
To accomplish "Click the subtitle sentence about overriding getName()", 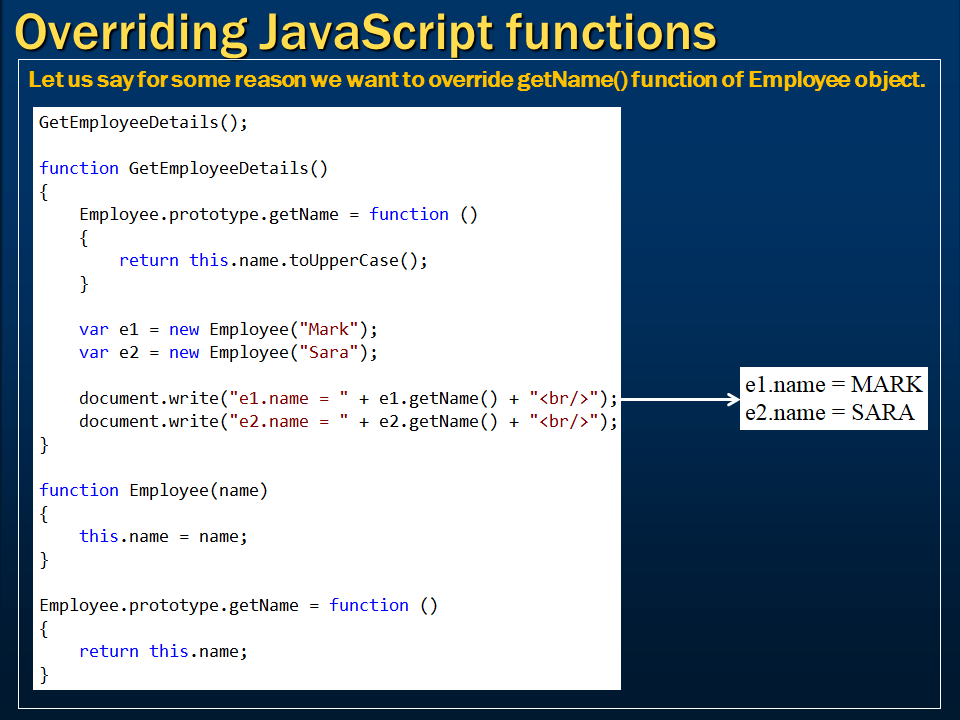I will click(477, 80).
